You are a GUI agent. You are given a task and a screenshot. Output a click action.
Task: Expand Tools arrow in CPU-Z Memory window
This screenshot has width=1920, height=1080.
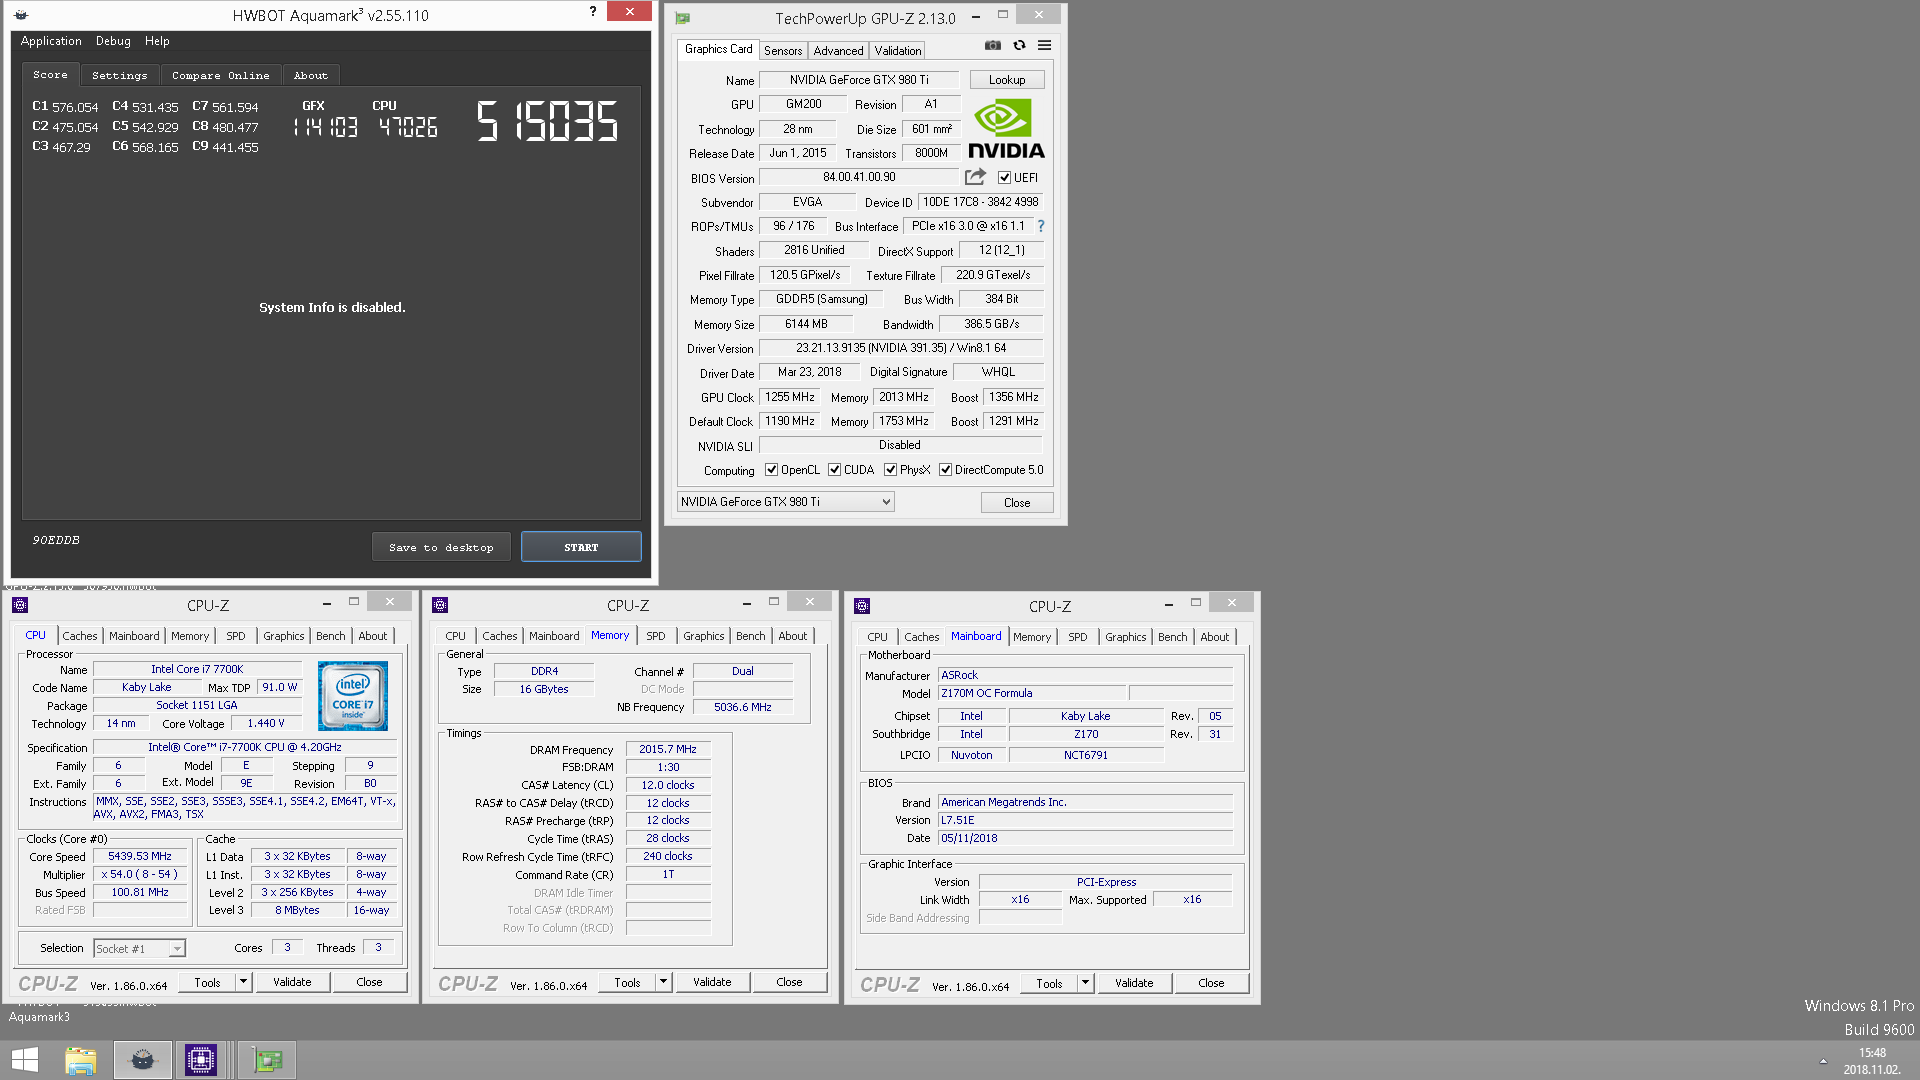(663, 982)
